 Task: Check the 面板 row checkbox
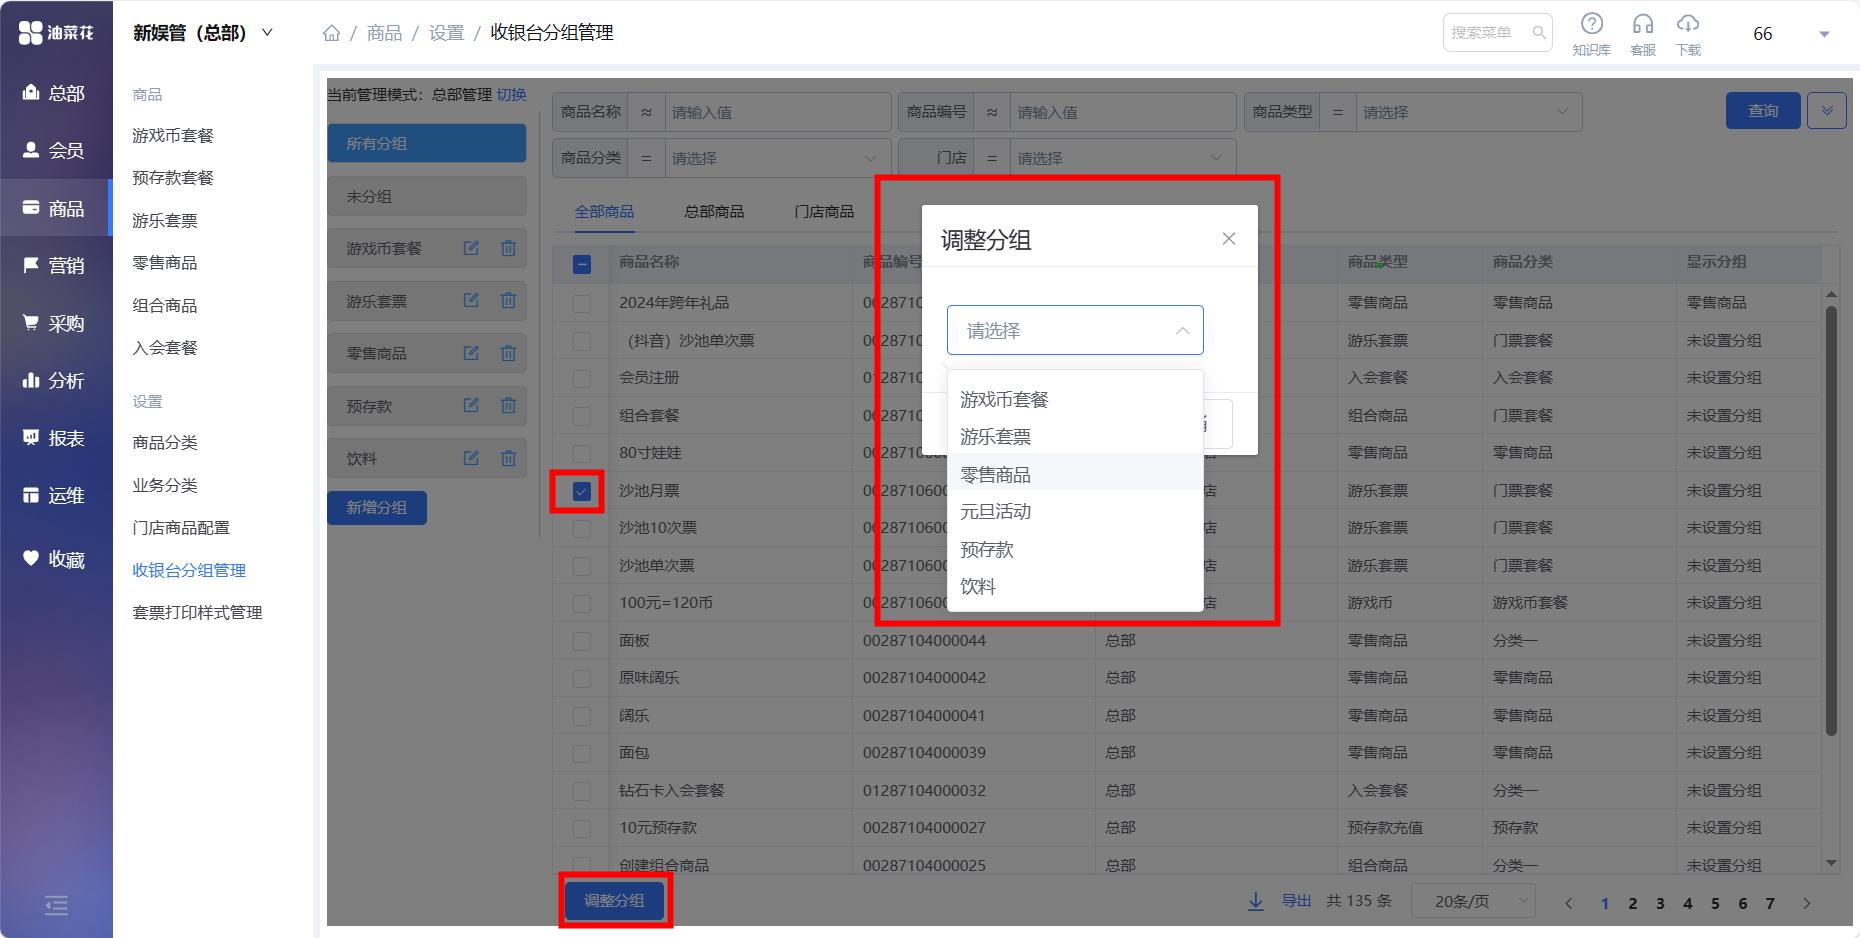click(x=582, y=641)
